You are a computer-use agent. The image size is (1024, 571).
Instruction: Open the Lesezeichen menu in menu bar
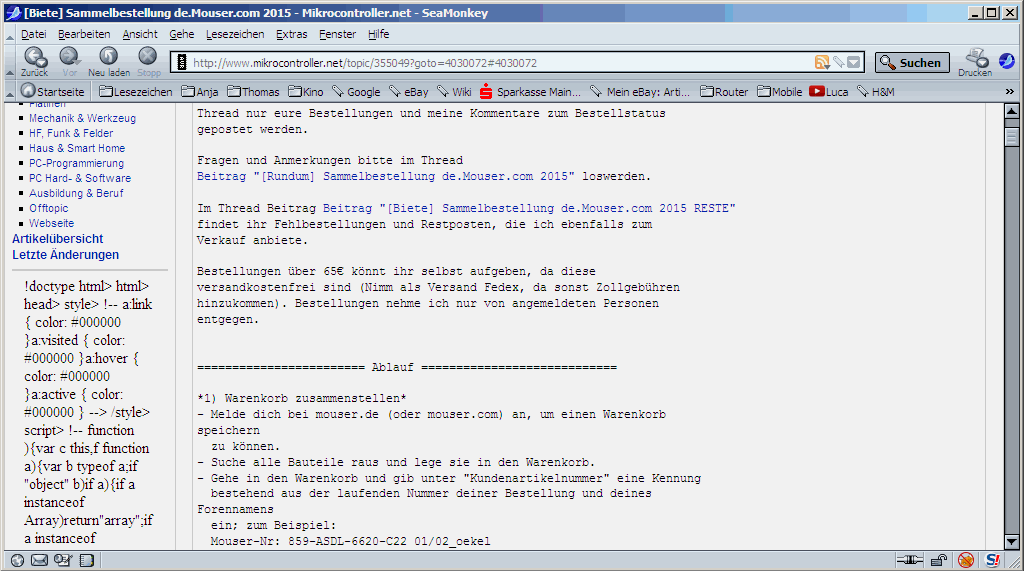coord(235,34)
